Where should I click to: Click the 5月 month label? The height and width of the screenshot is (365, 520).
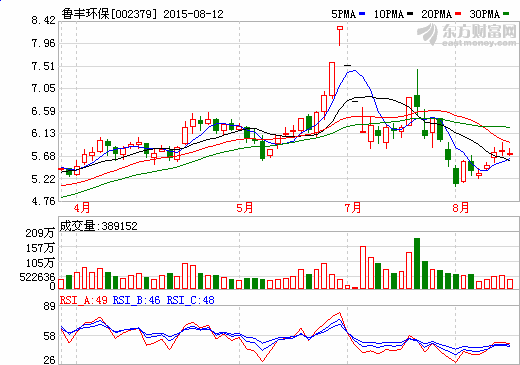[x=245, y=208]
